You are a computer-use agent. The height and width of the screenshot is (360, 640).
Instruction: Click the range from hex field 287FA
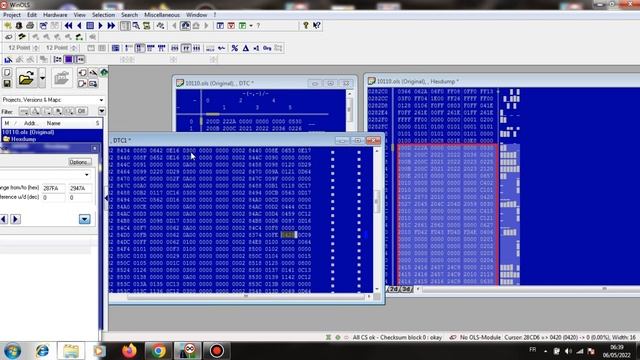click(53, 188)
